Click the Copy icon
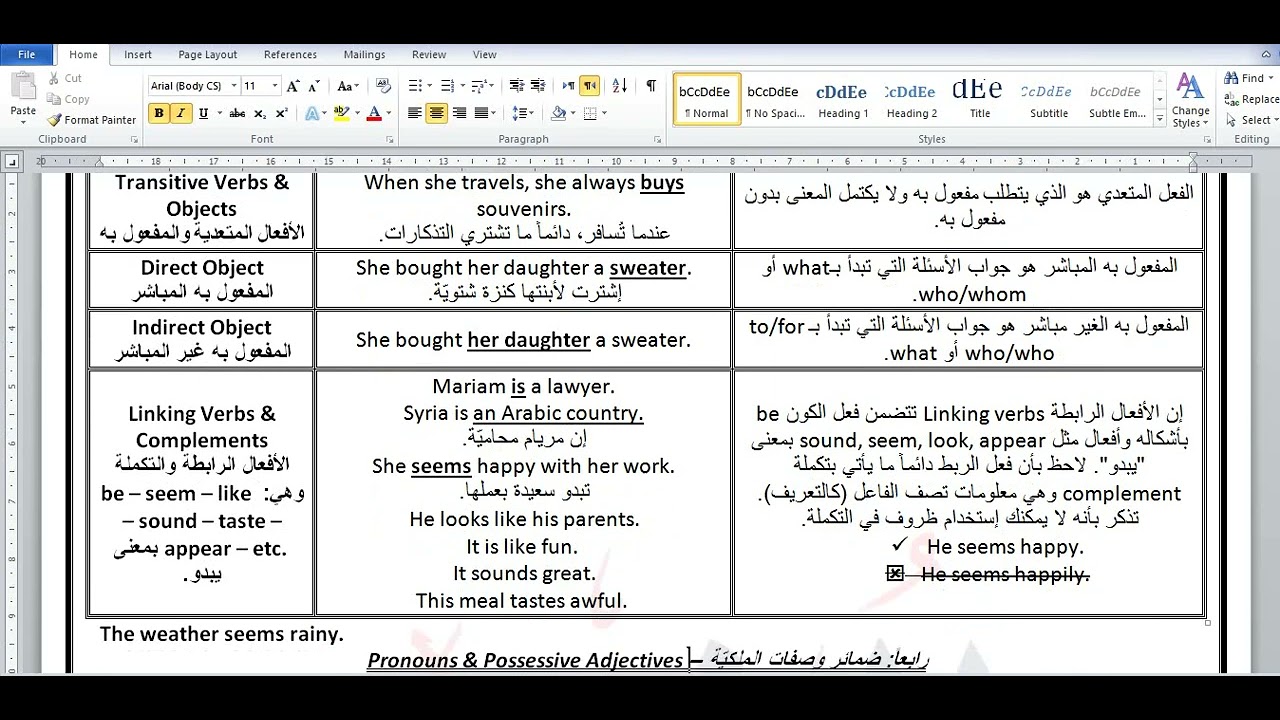This screenshot has height=720, width=1280. click(54, 99)
